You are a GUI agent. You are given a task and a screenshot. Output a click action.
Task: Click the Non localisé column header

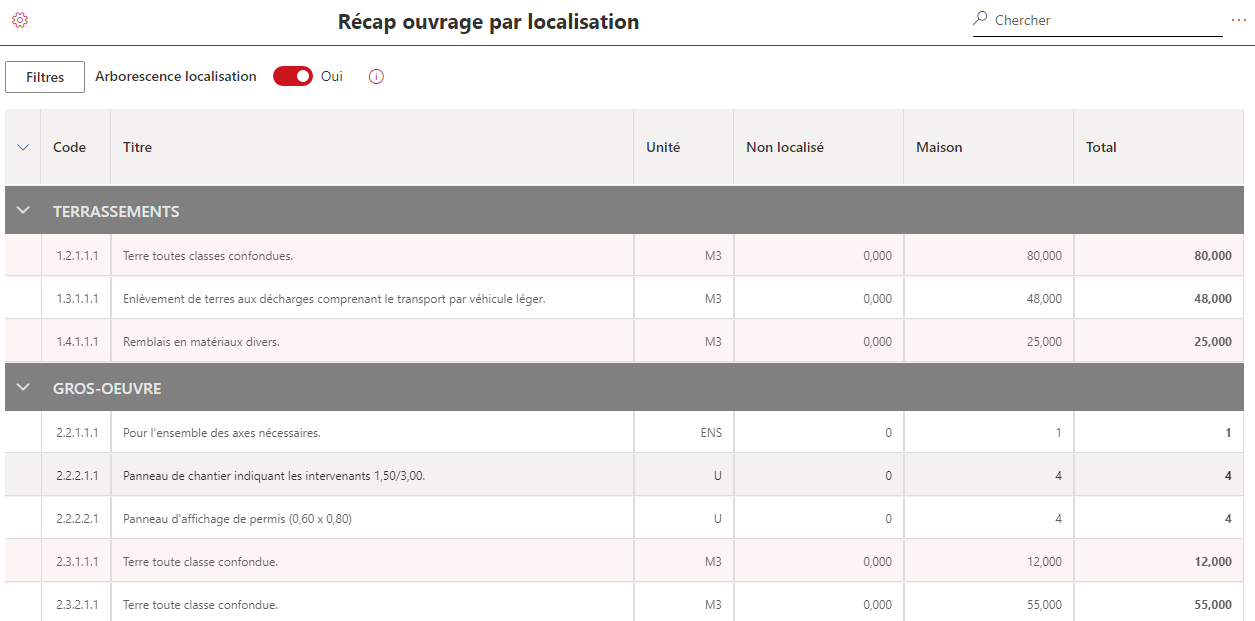coord(785,147)
